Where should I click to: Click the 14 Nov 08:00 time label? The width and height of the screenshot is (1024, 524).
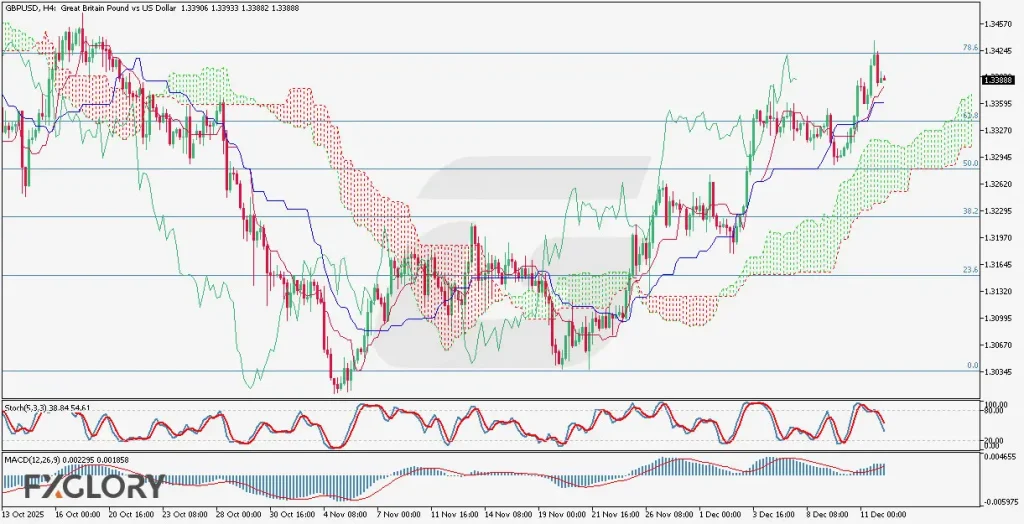pos(507,515)
